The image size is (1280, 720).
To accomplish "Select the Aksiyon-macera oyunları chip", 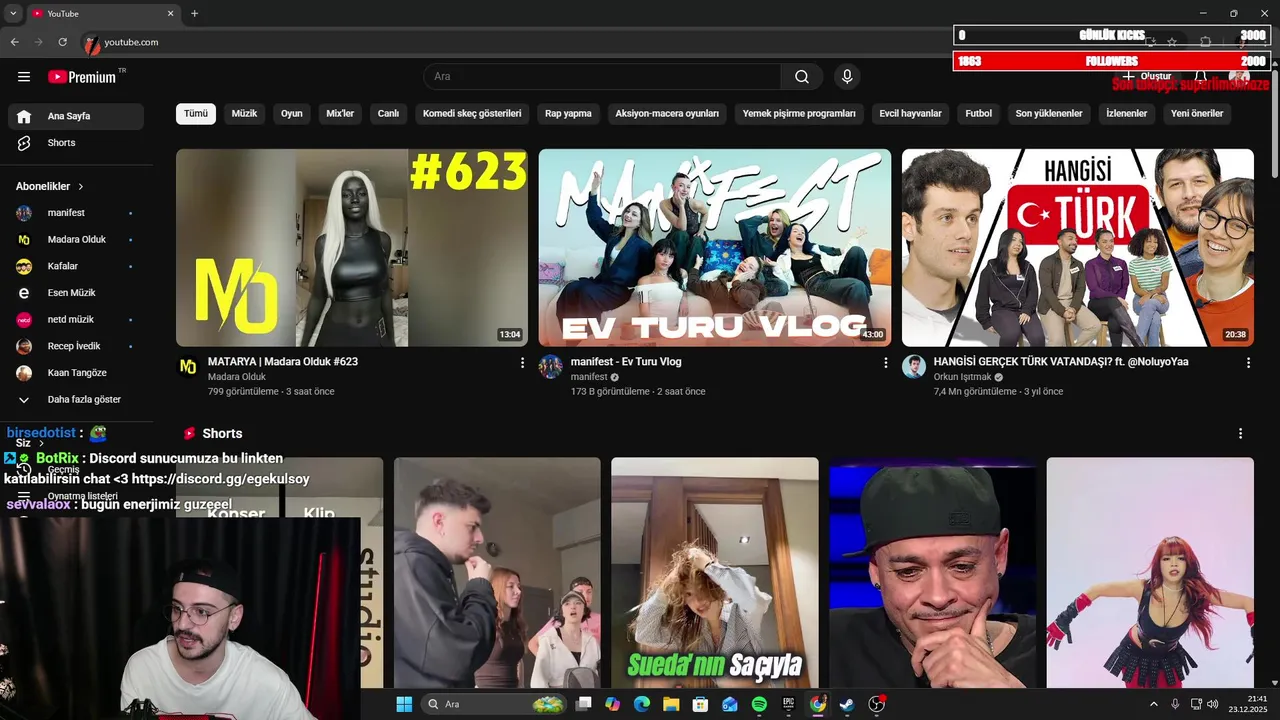I will coord(667,114).
